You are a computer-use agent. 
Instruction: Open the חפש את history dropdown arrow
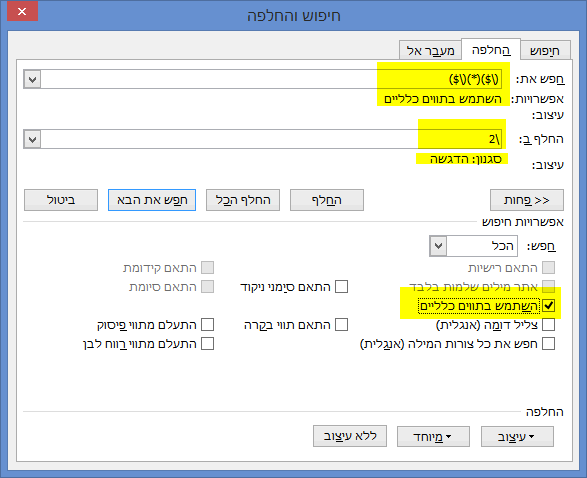[x=32, y=79]
